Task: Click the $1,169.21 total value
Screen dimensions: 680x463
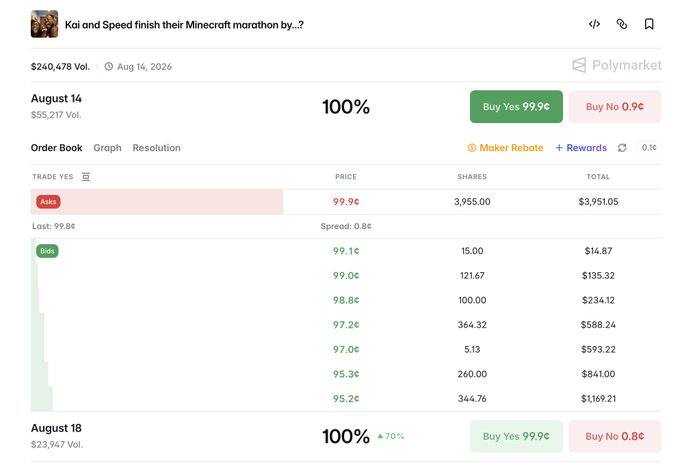Action: [x=598, y=398]
